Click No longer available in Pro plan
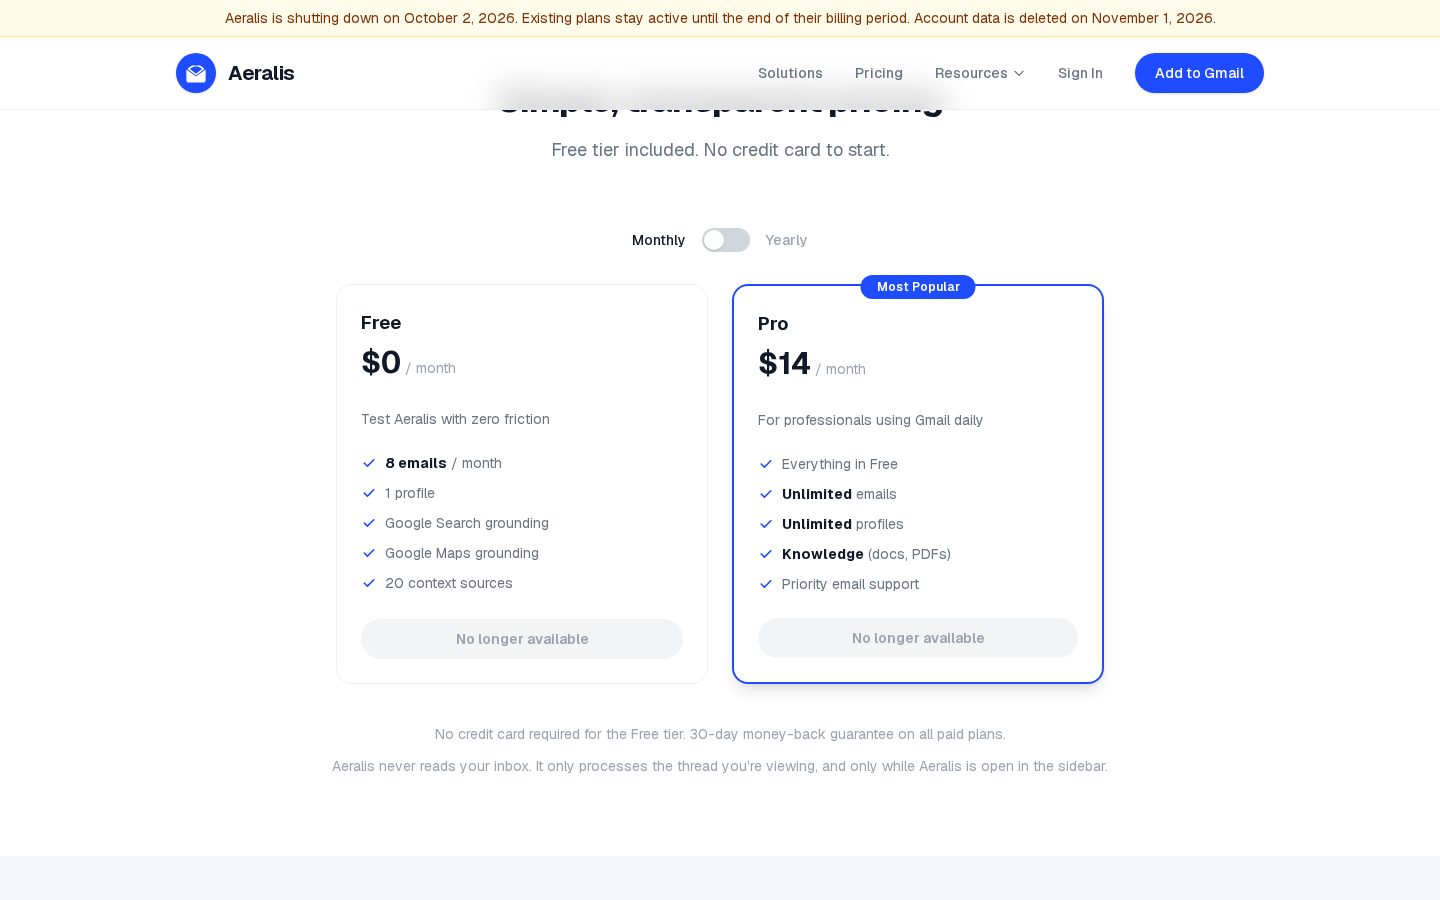The height and width of the screenshot is (900, 1440). click(918, 638)
